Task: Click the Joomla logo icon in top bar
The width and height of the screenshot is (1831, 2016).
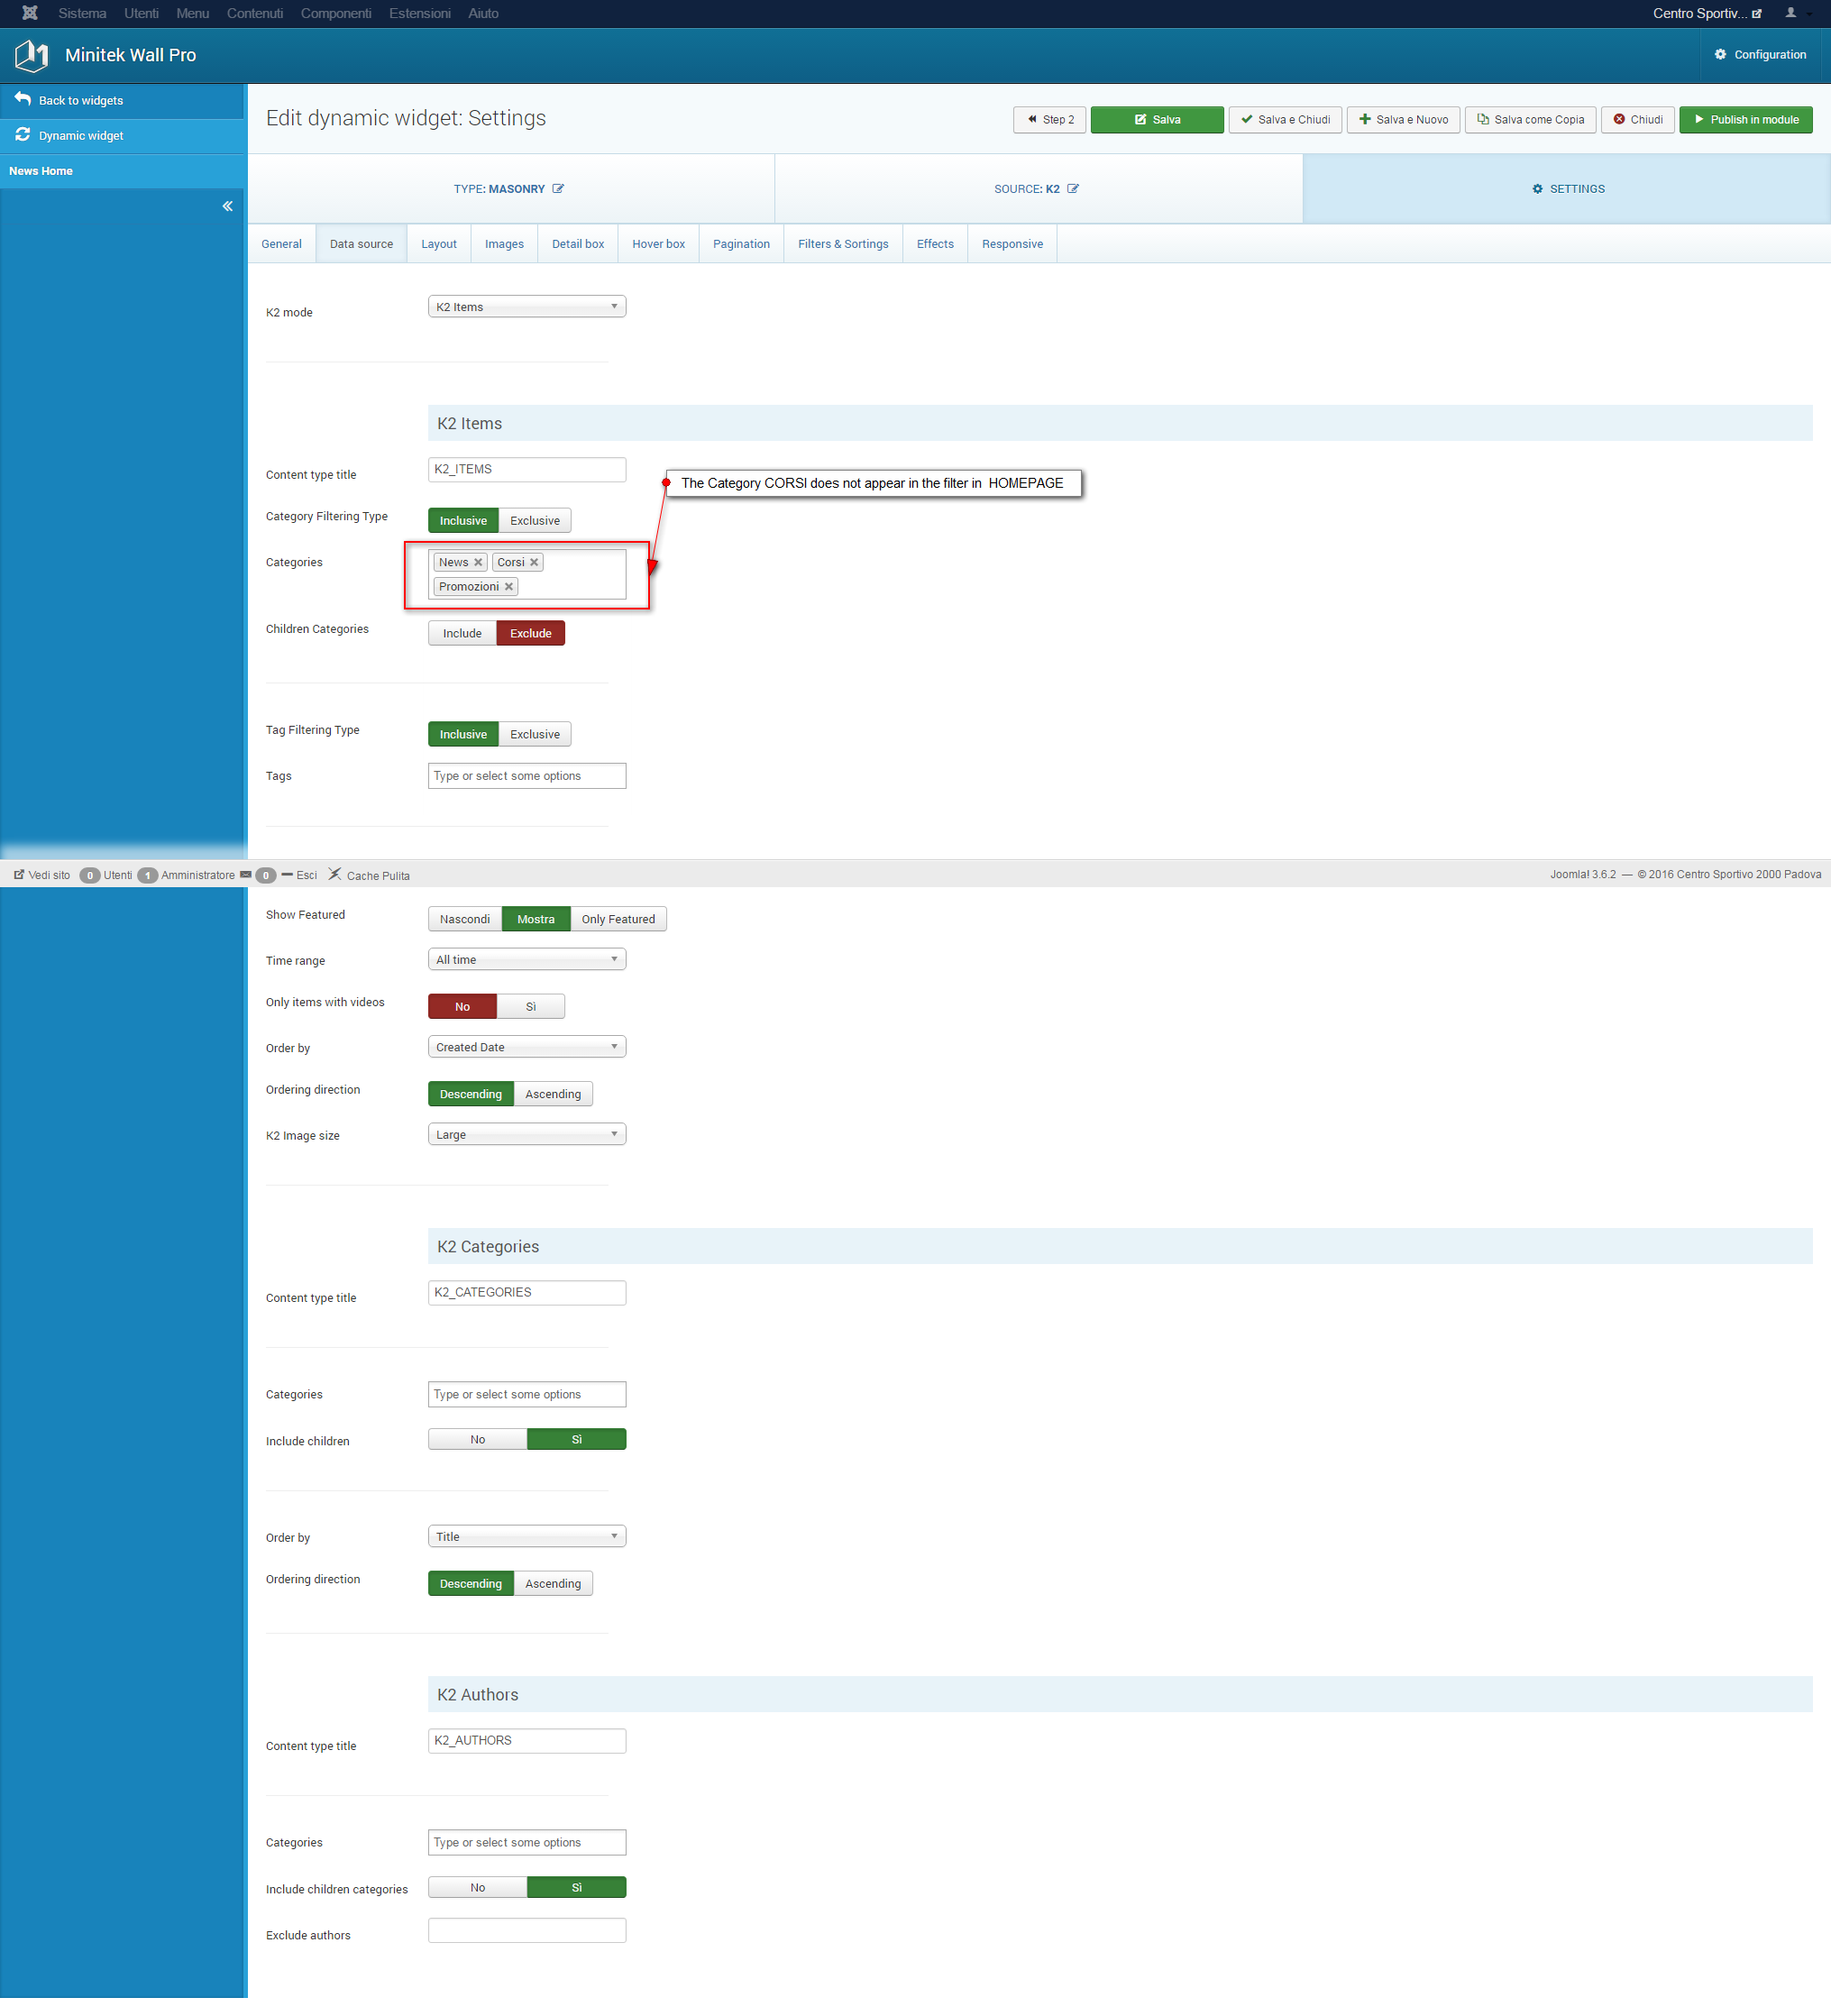Action: click(30, 13)
